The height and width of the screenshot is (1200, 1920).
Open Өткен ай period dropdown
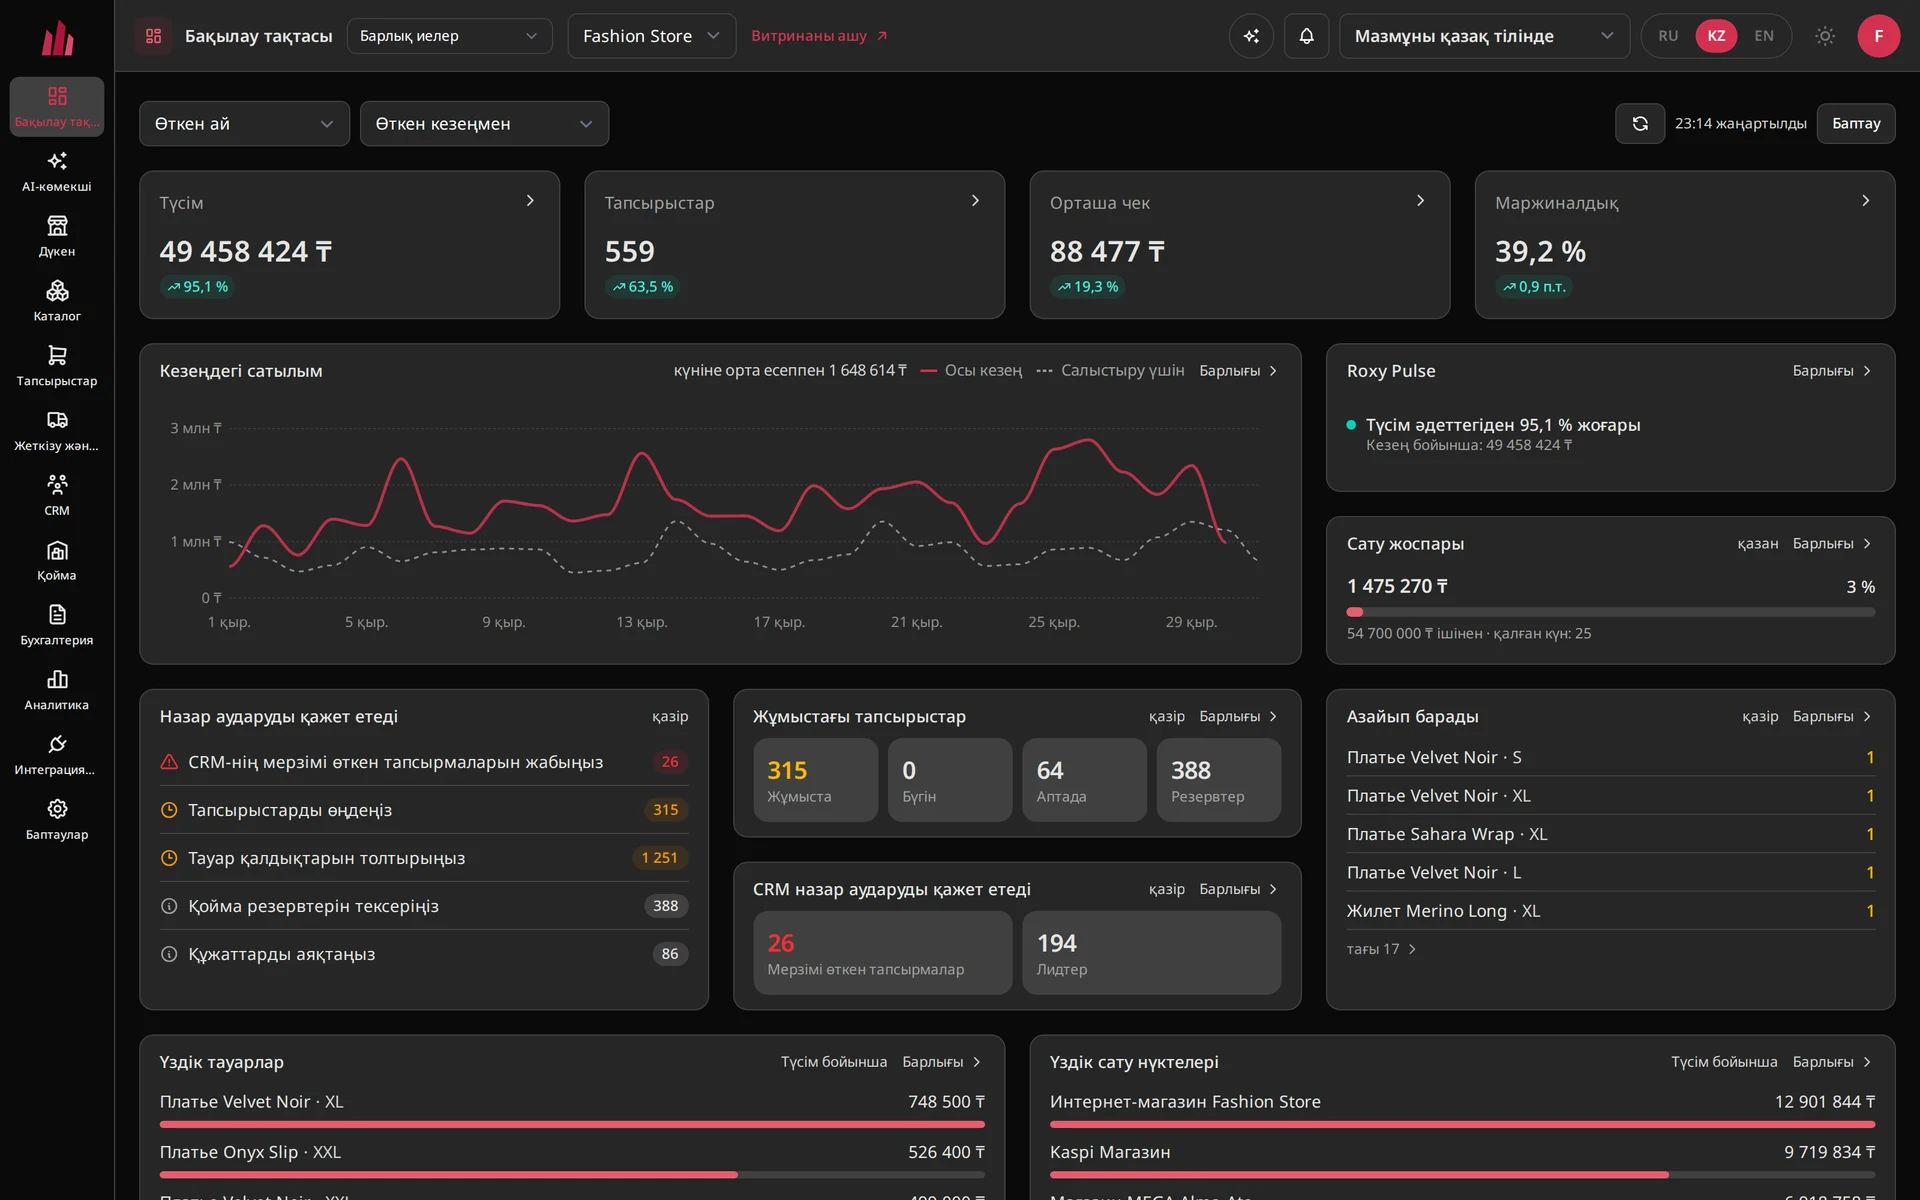click(244, 124)
